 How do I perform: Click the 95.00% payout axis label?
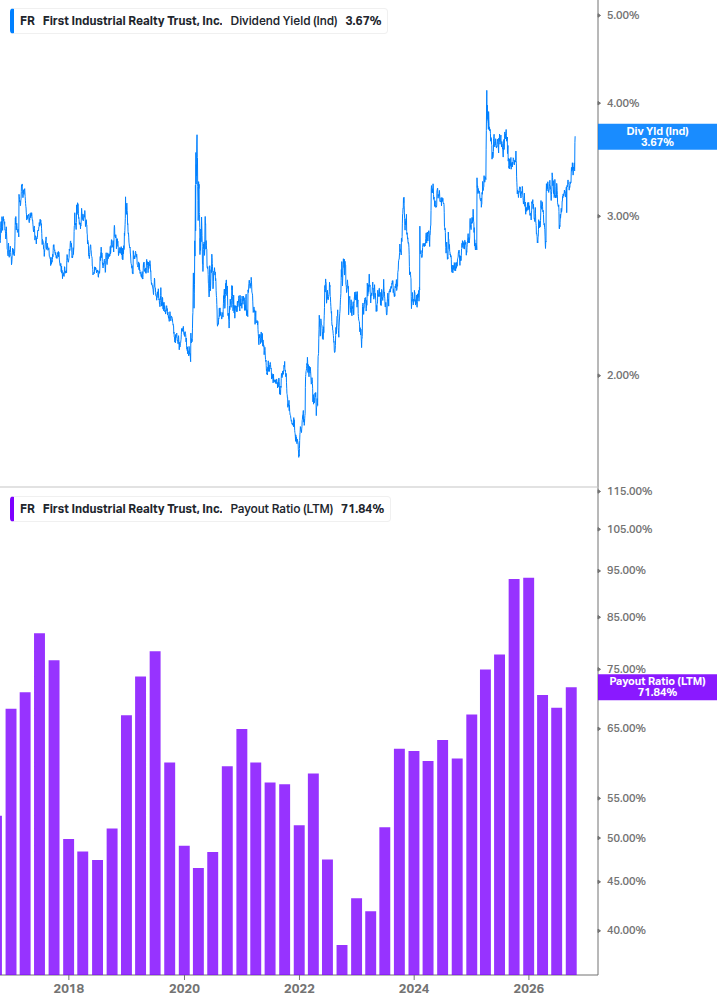[626, 570]
